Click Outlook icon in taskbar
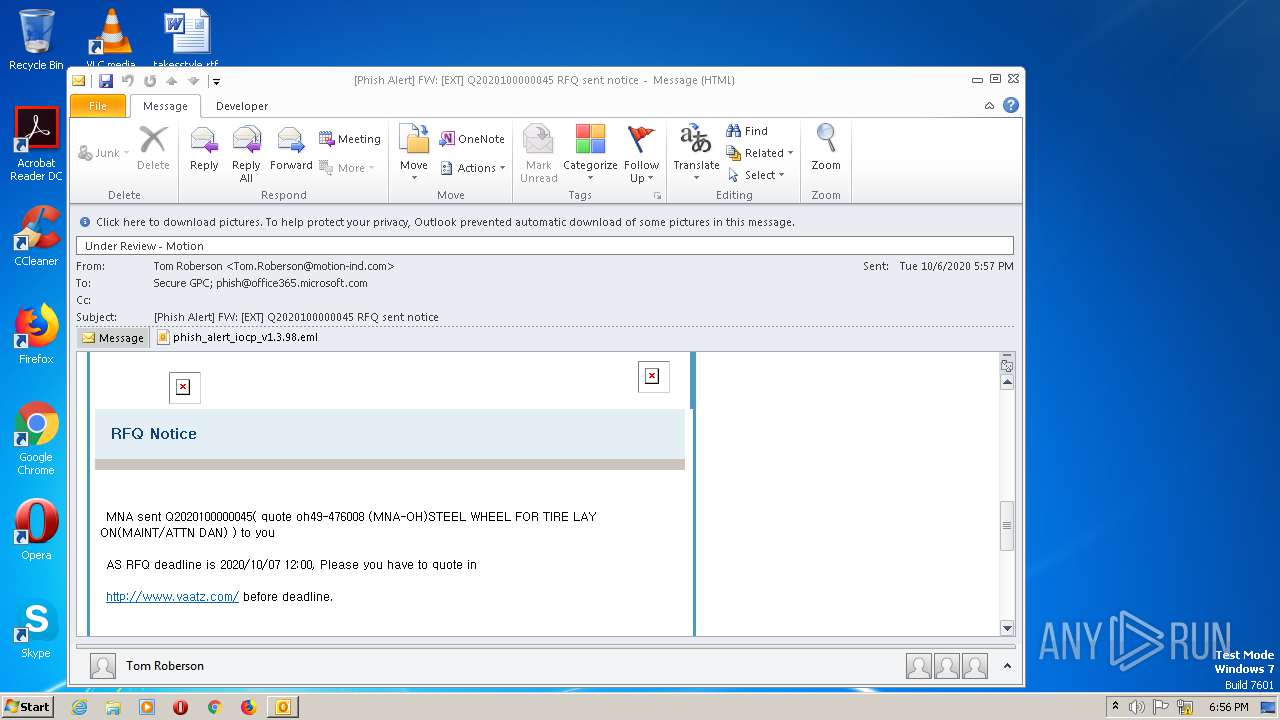The image size is (1280, 720). (283, 707)
